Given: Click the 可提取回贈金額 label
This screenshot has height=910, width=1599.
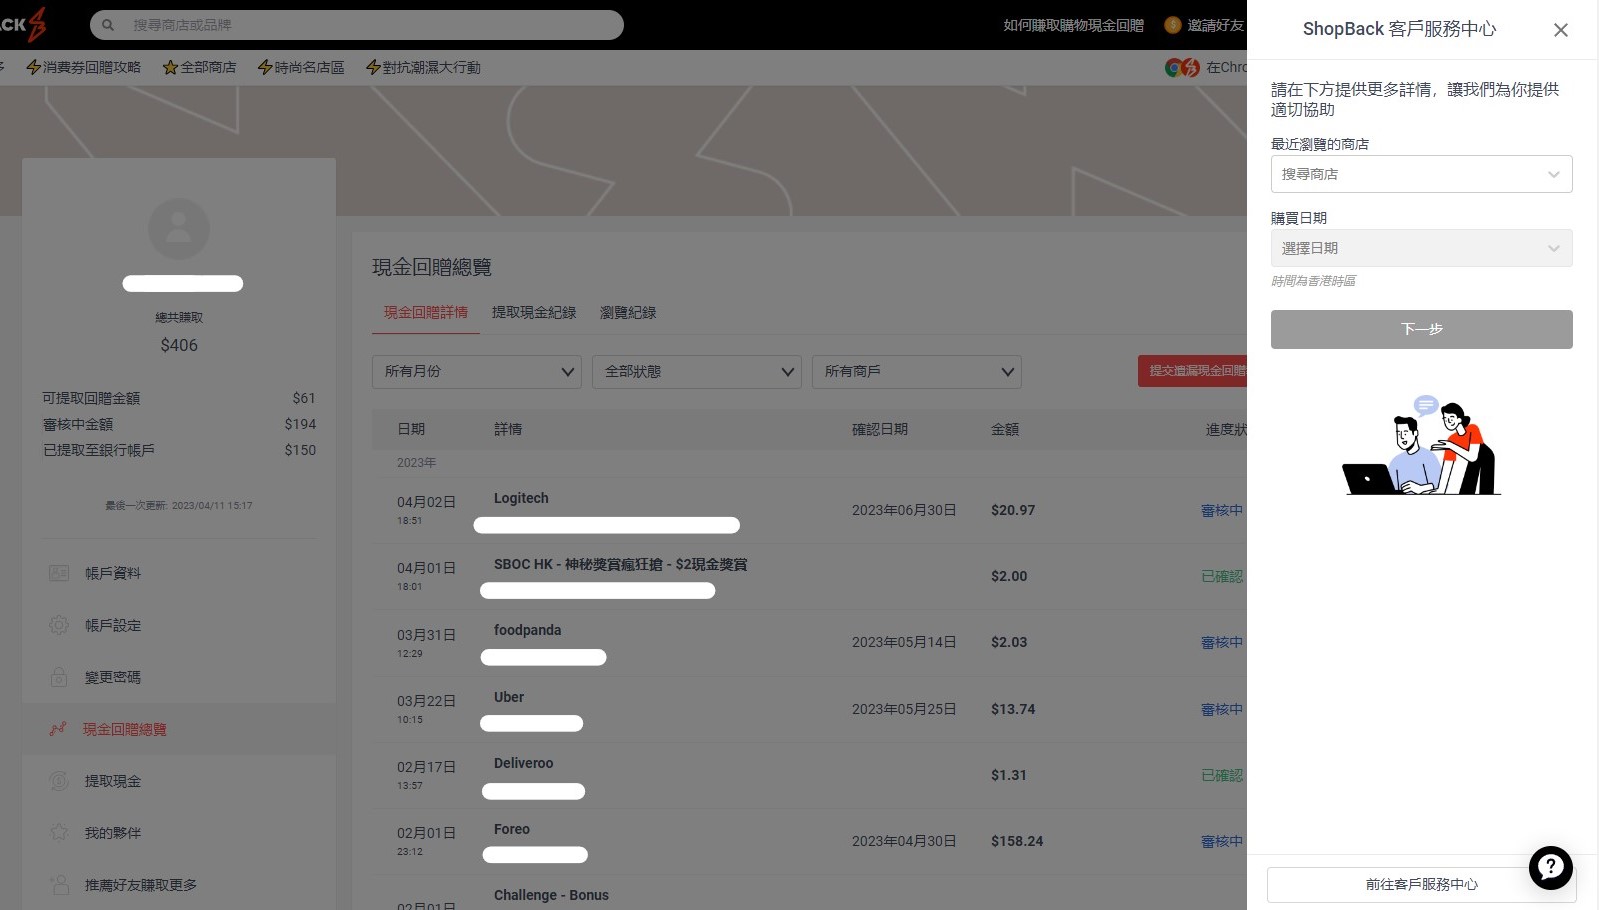Looking at the screenshot, I should click(91, 398).
